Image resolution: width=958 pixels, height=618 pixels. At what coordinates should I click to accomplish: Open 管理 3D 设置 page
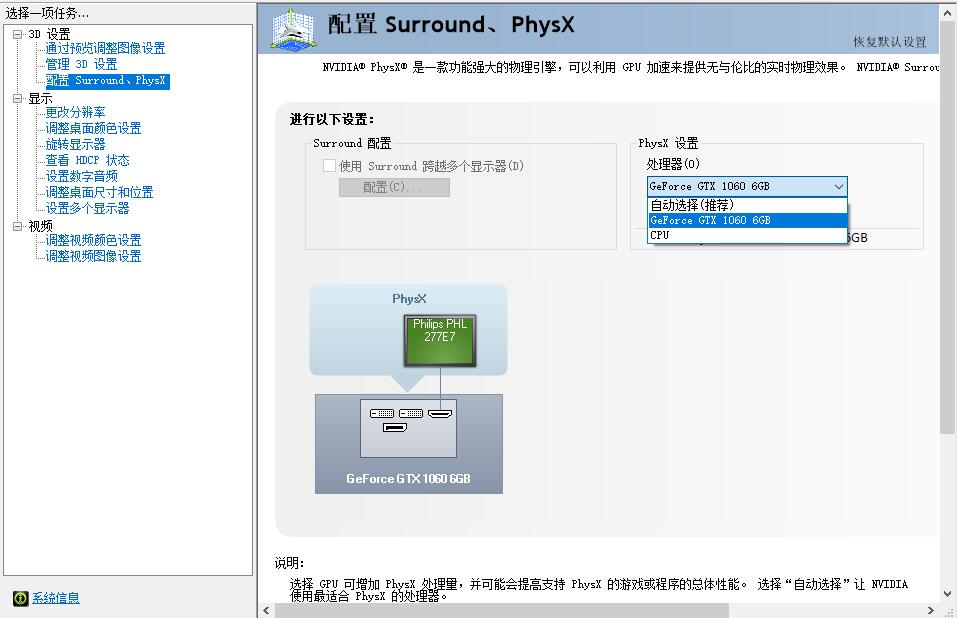pos(81,64)
